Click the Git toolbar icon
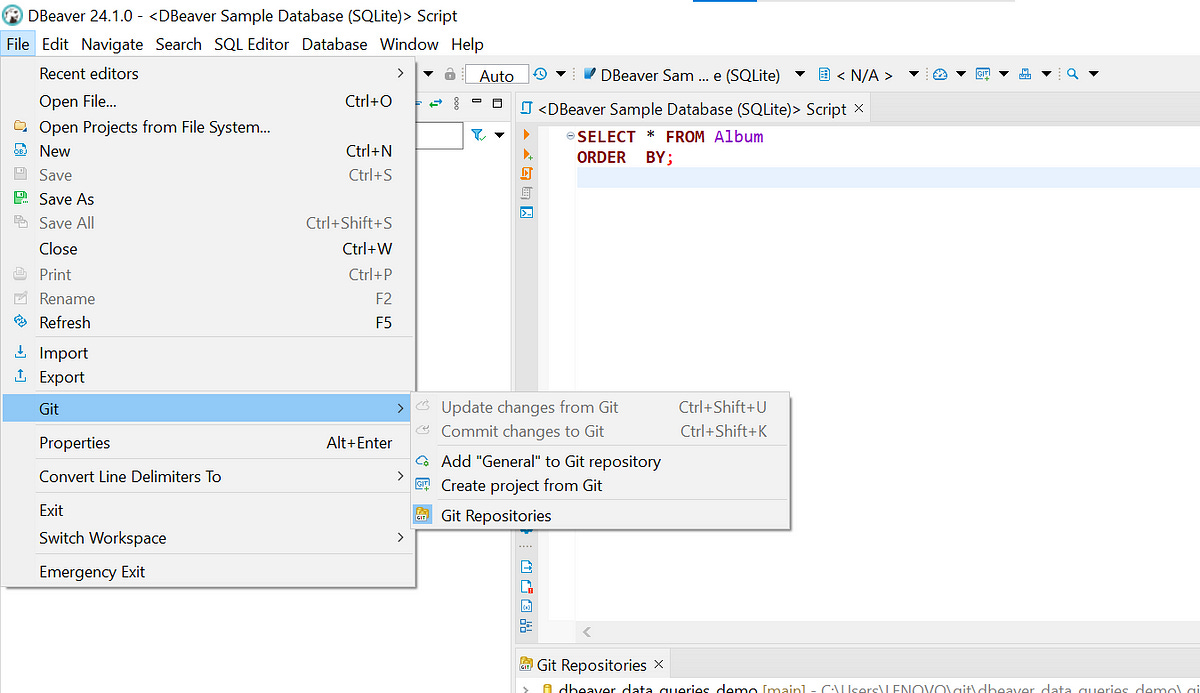Viewport: 1200px width, 693px height. pos(983,74)
